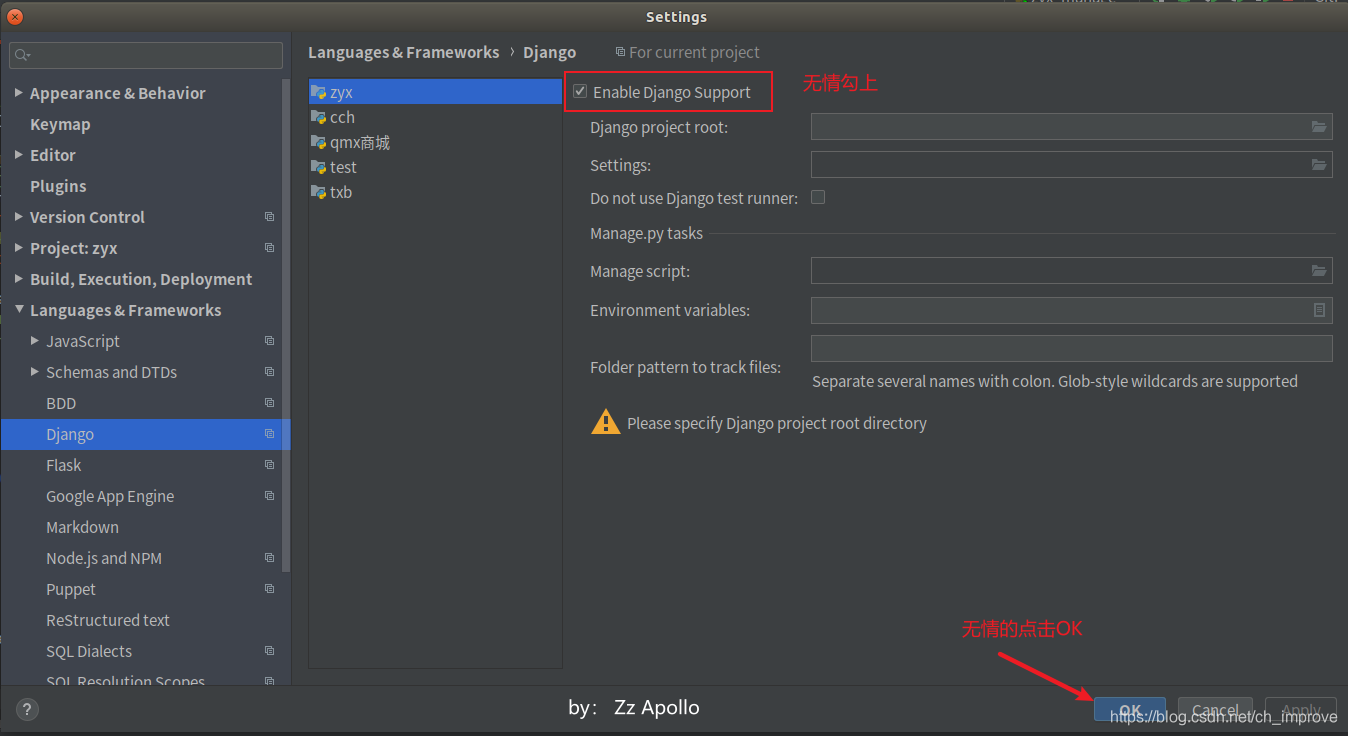Screen dimensions: 1348x736
Task: Click the test project folder icon
Action: pyautogui.click(x=319, y=167)
